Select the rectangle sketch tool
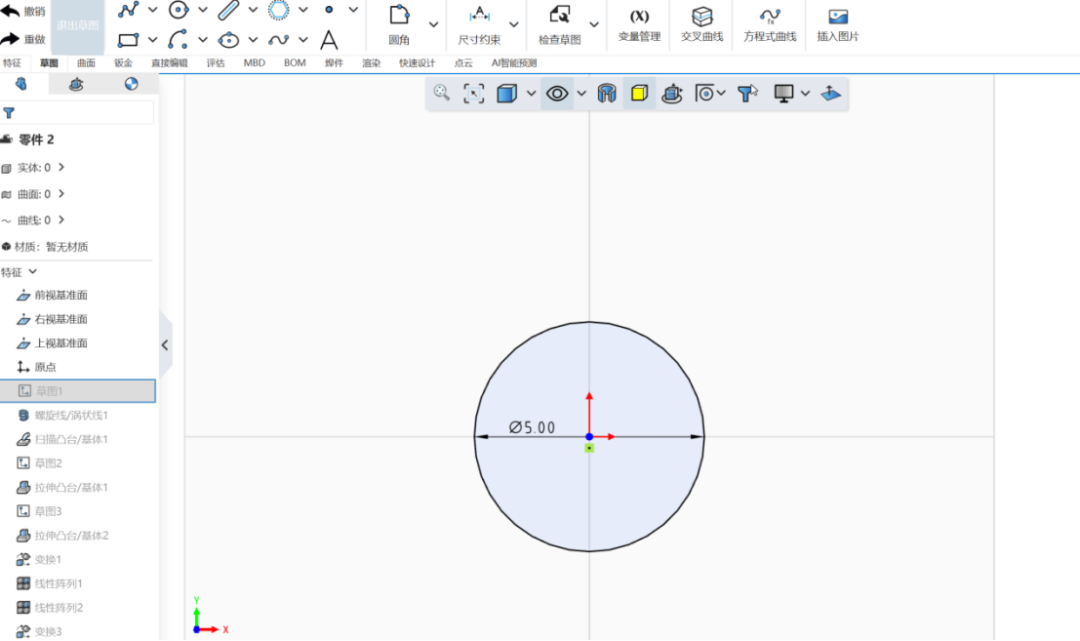1080x641 pixels. [128, 40]
